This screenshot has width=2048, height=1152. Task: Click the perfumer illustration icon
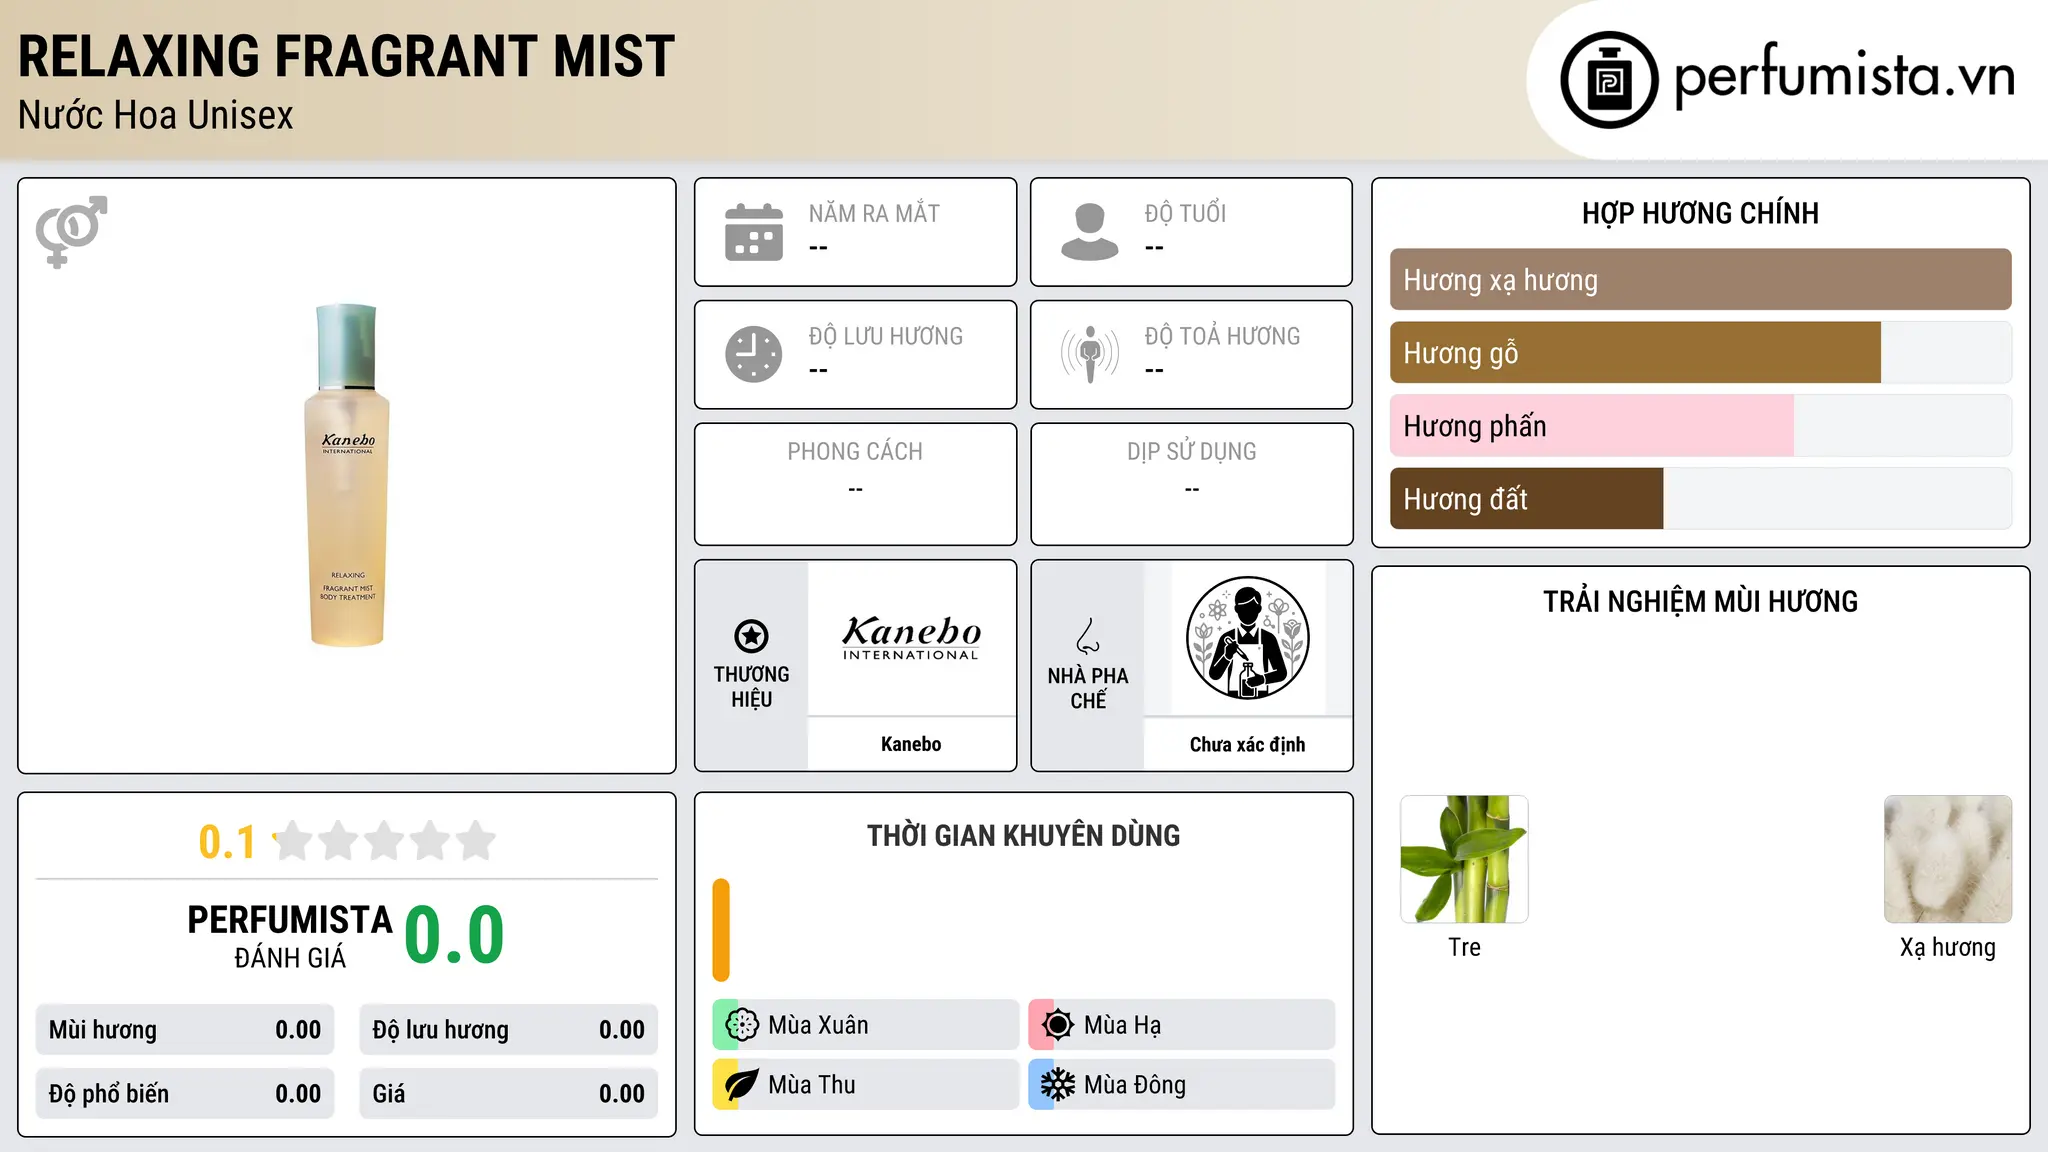[x=1247, y=638]
